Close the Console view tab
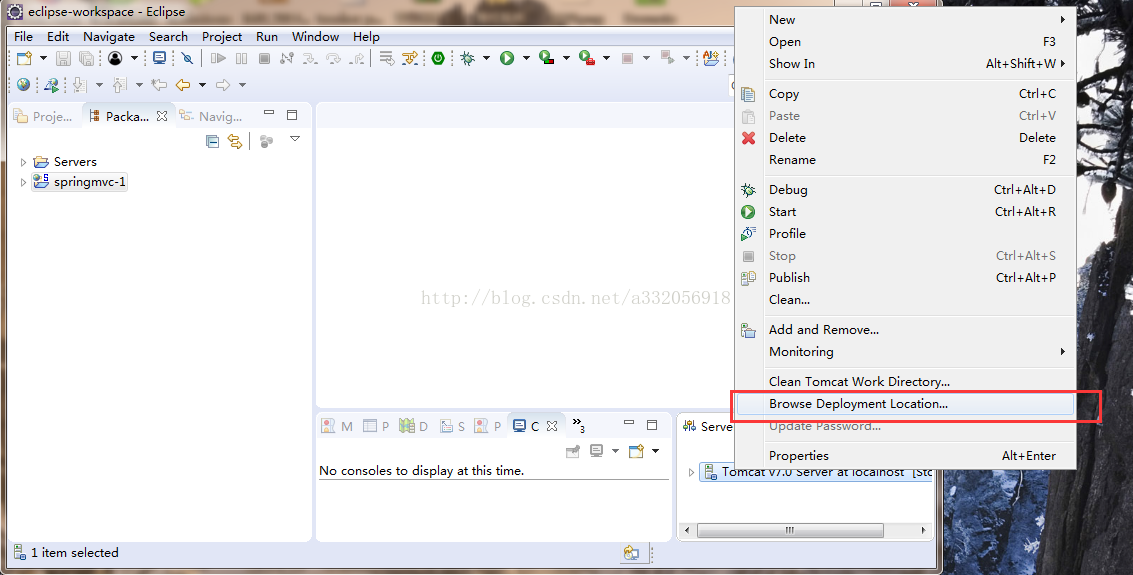 [552, 426]
